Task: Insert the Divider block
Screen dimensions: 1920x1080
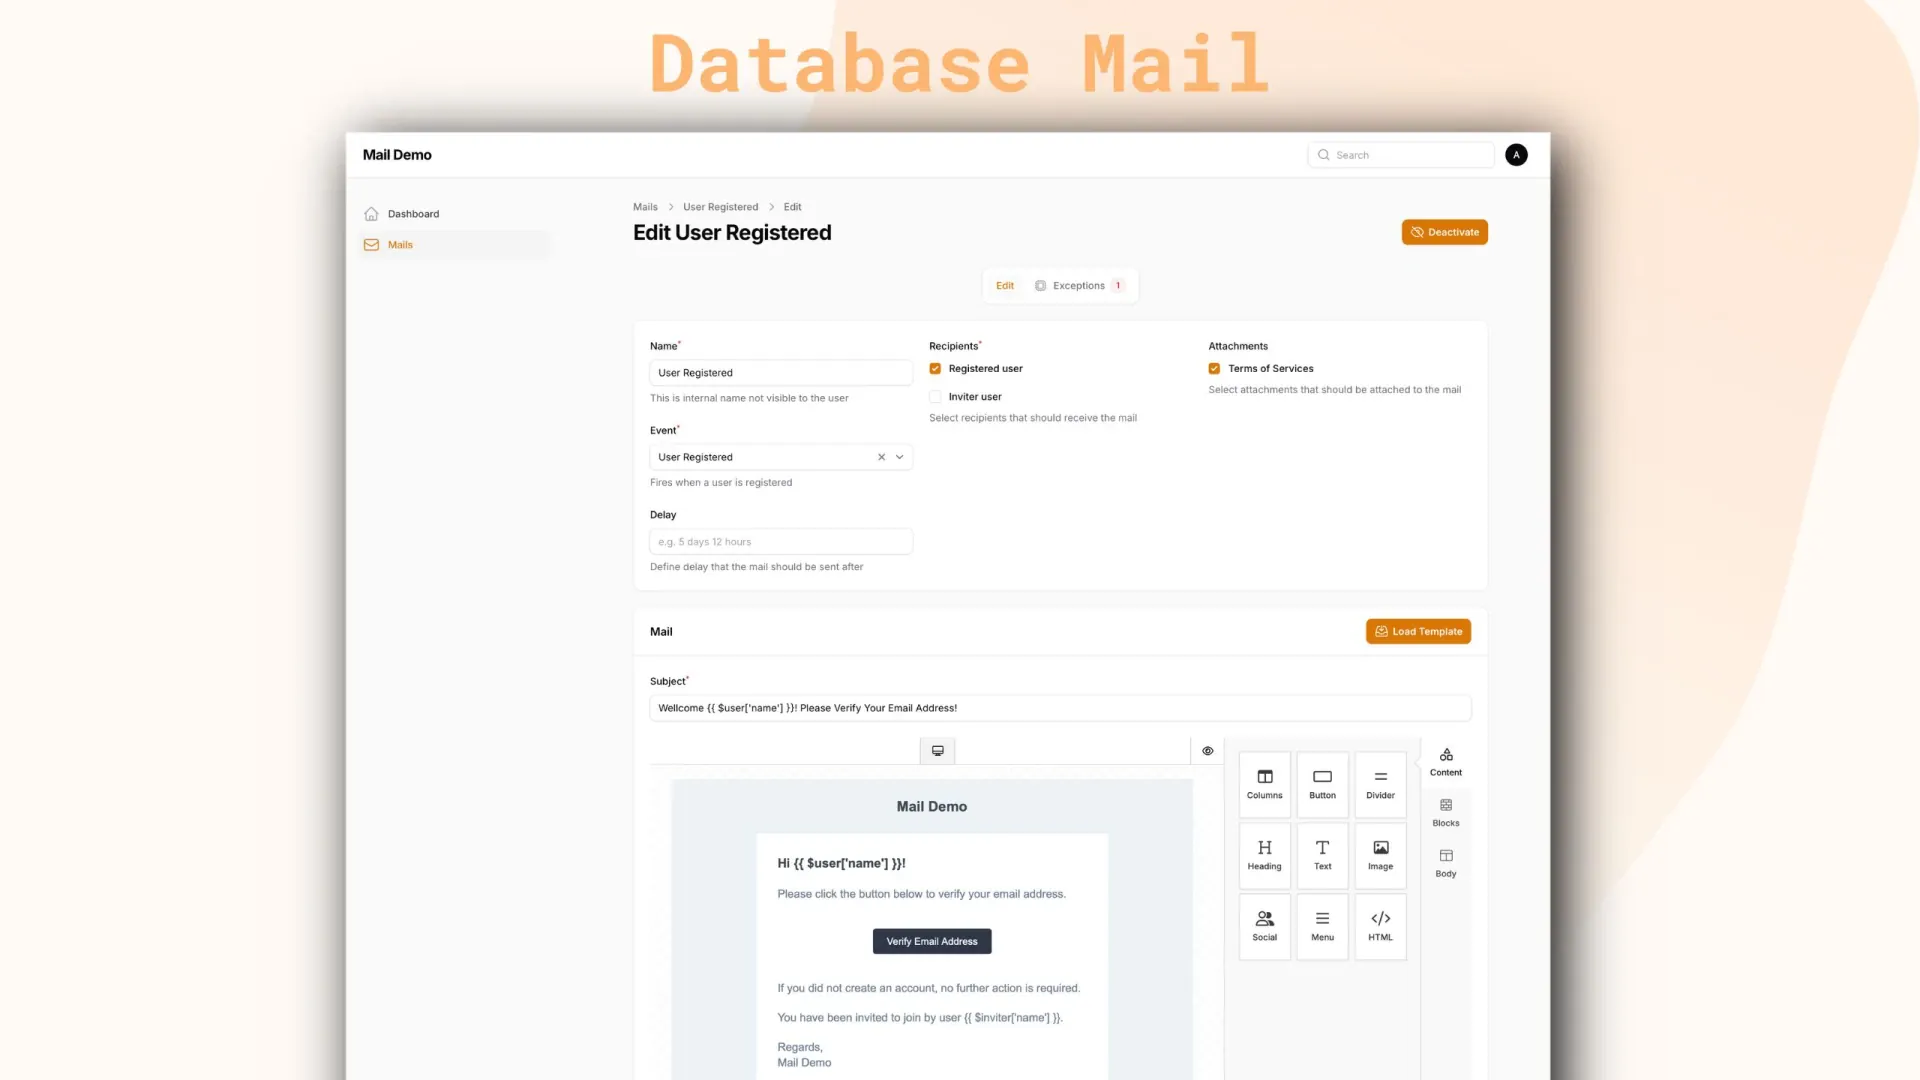Action: pos(1380,784)
